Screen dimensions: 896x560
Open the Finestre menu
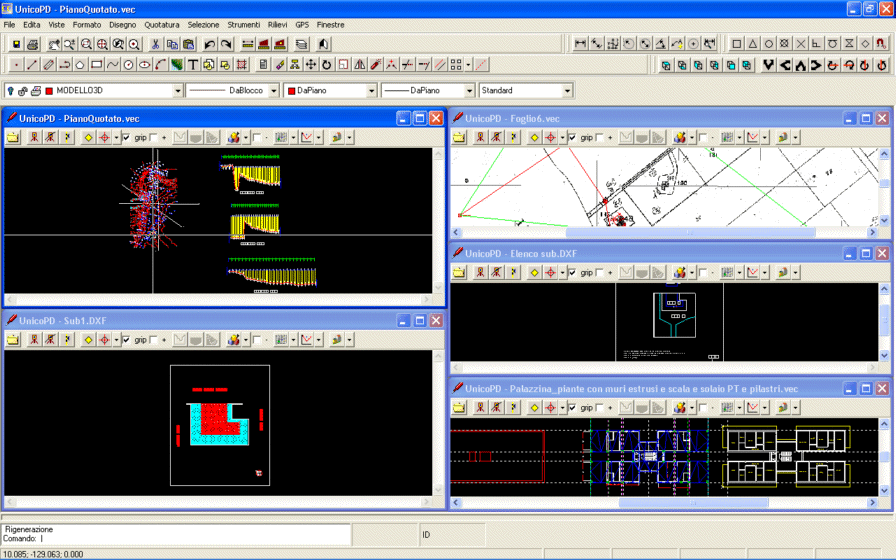330,25
